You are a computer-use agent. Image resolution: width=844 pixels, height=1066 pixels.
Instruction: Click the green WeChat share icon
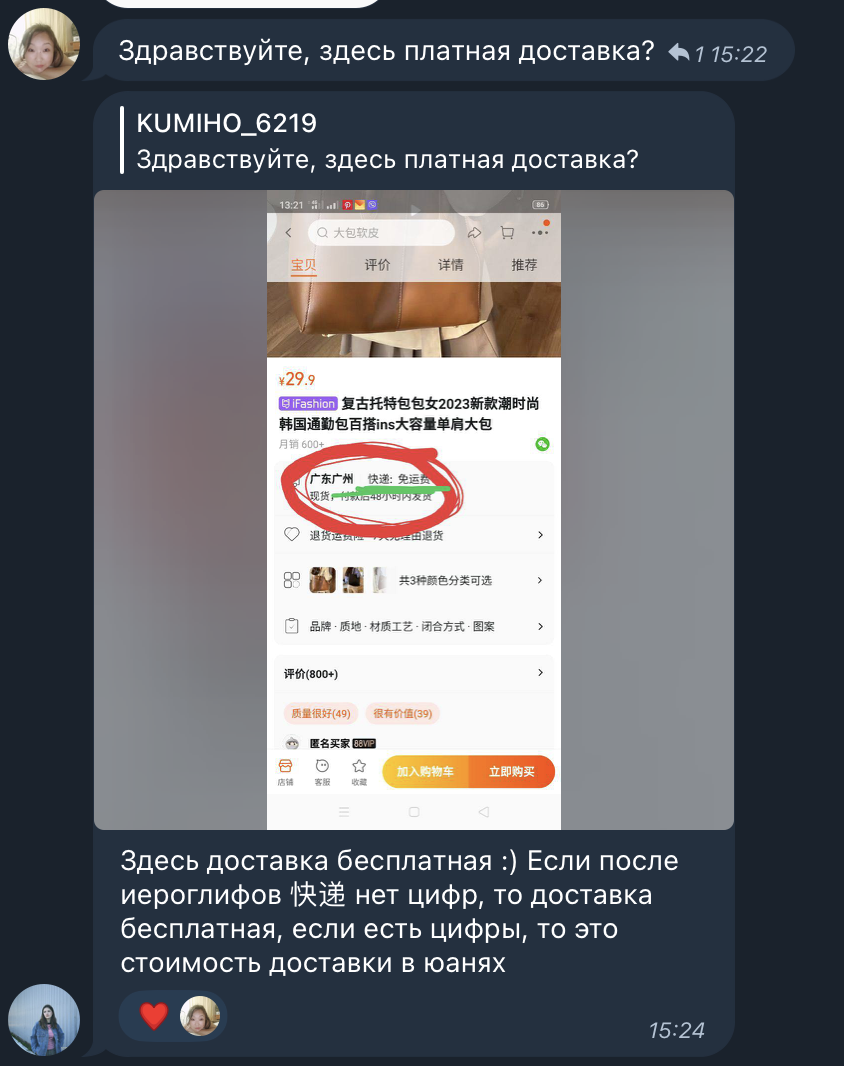coord(542,444)
